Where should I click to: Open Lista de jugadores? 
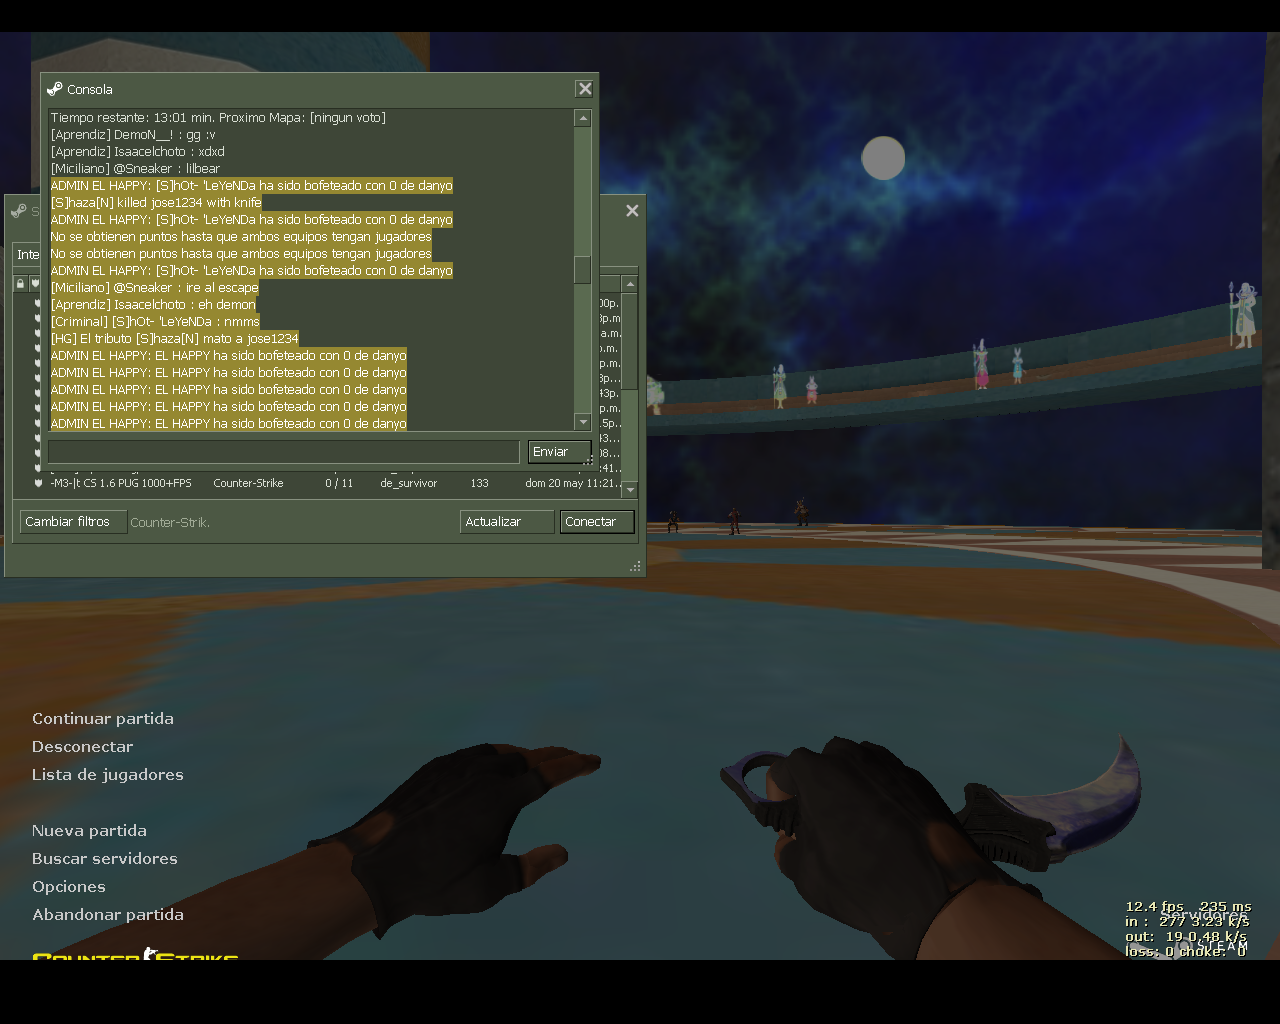(x=108, y=775)
